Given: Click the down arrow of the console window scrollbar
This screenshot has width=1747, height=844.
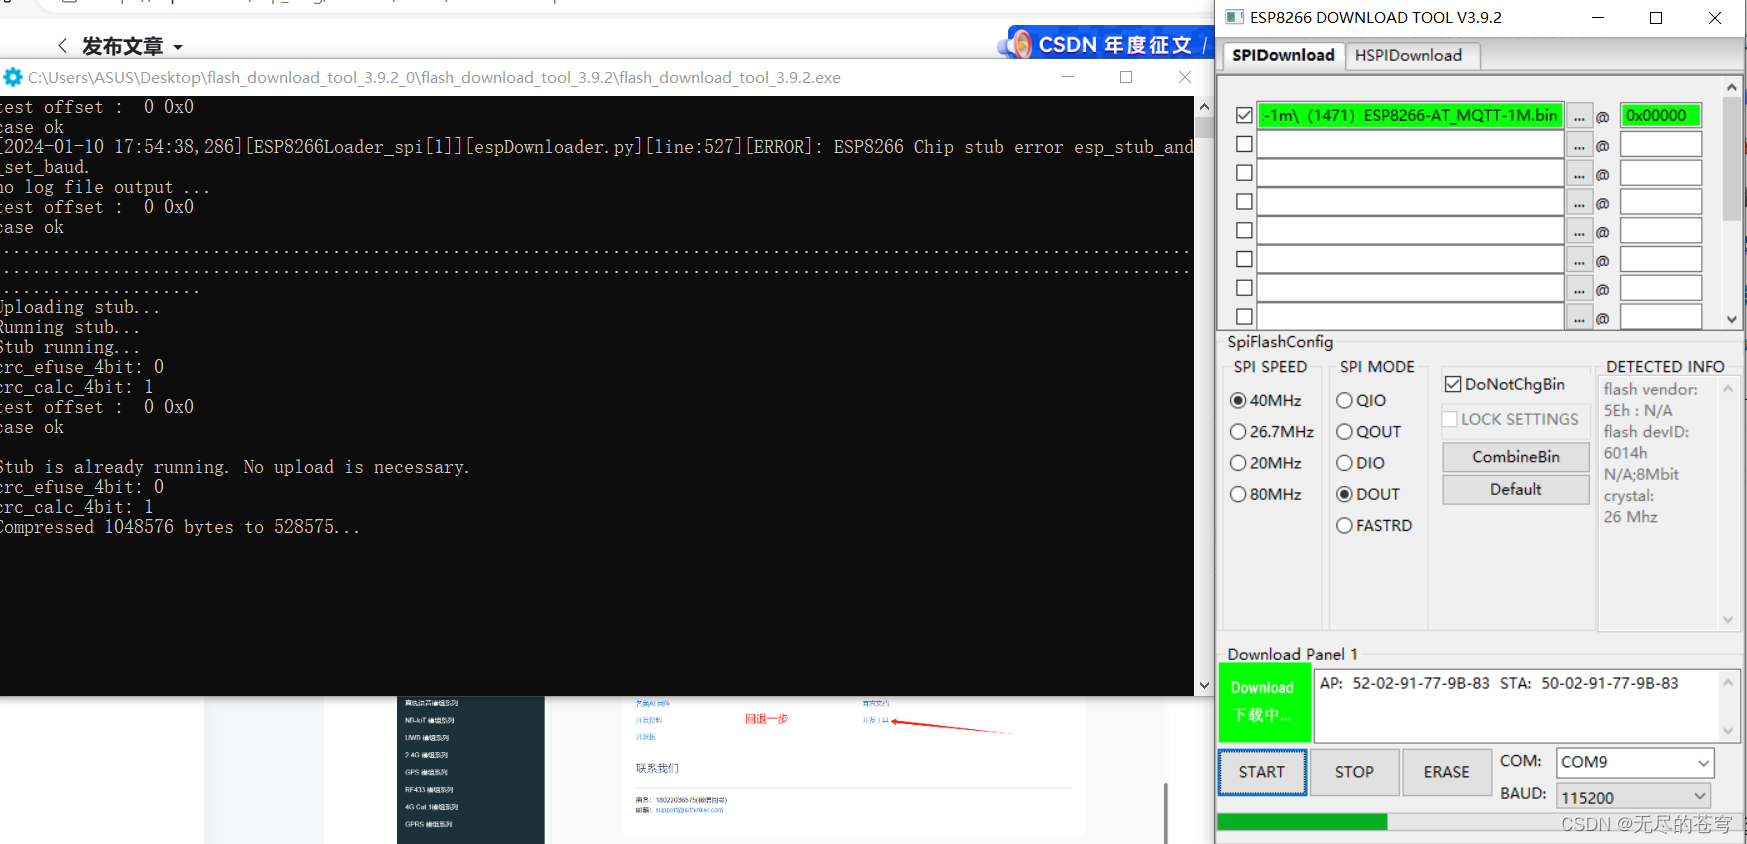Looking at the screenshot, I should tap(1204, 685).
